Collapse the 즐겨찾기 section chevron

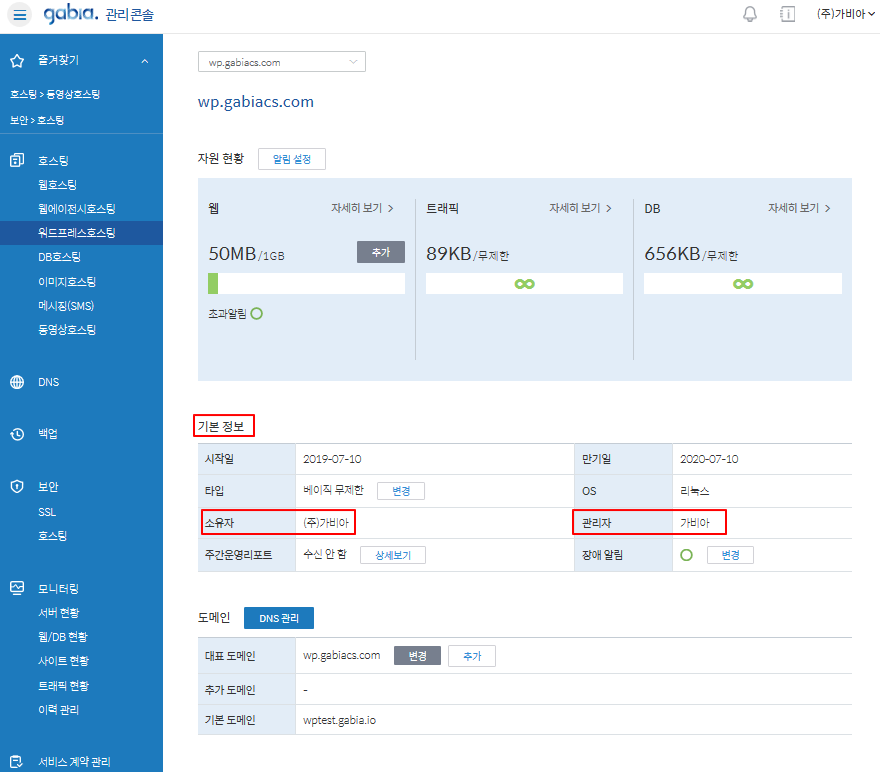[145, 61]
